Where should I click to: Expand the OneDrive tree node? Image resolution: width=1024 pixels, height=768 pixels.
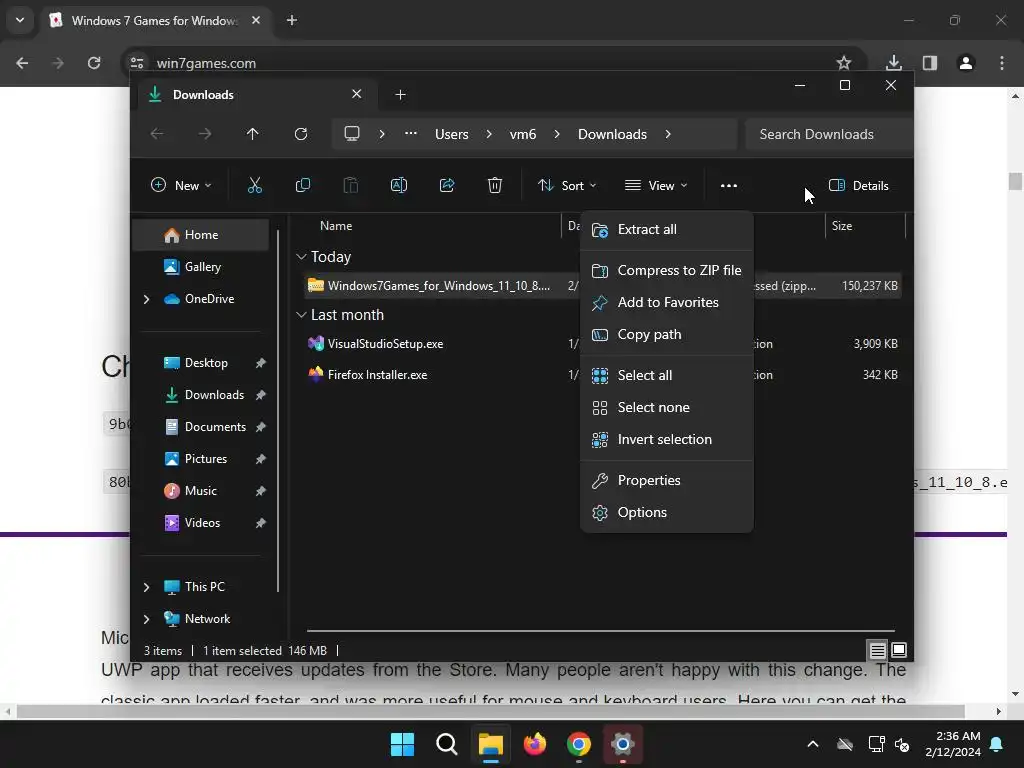[x=146, y=299]
